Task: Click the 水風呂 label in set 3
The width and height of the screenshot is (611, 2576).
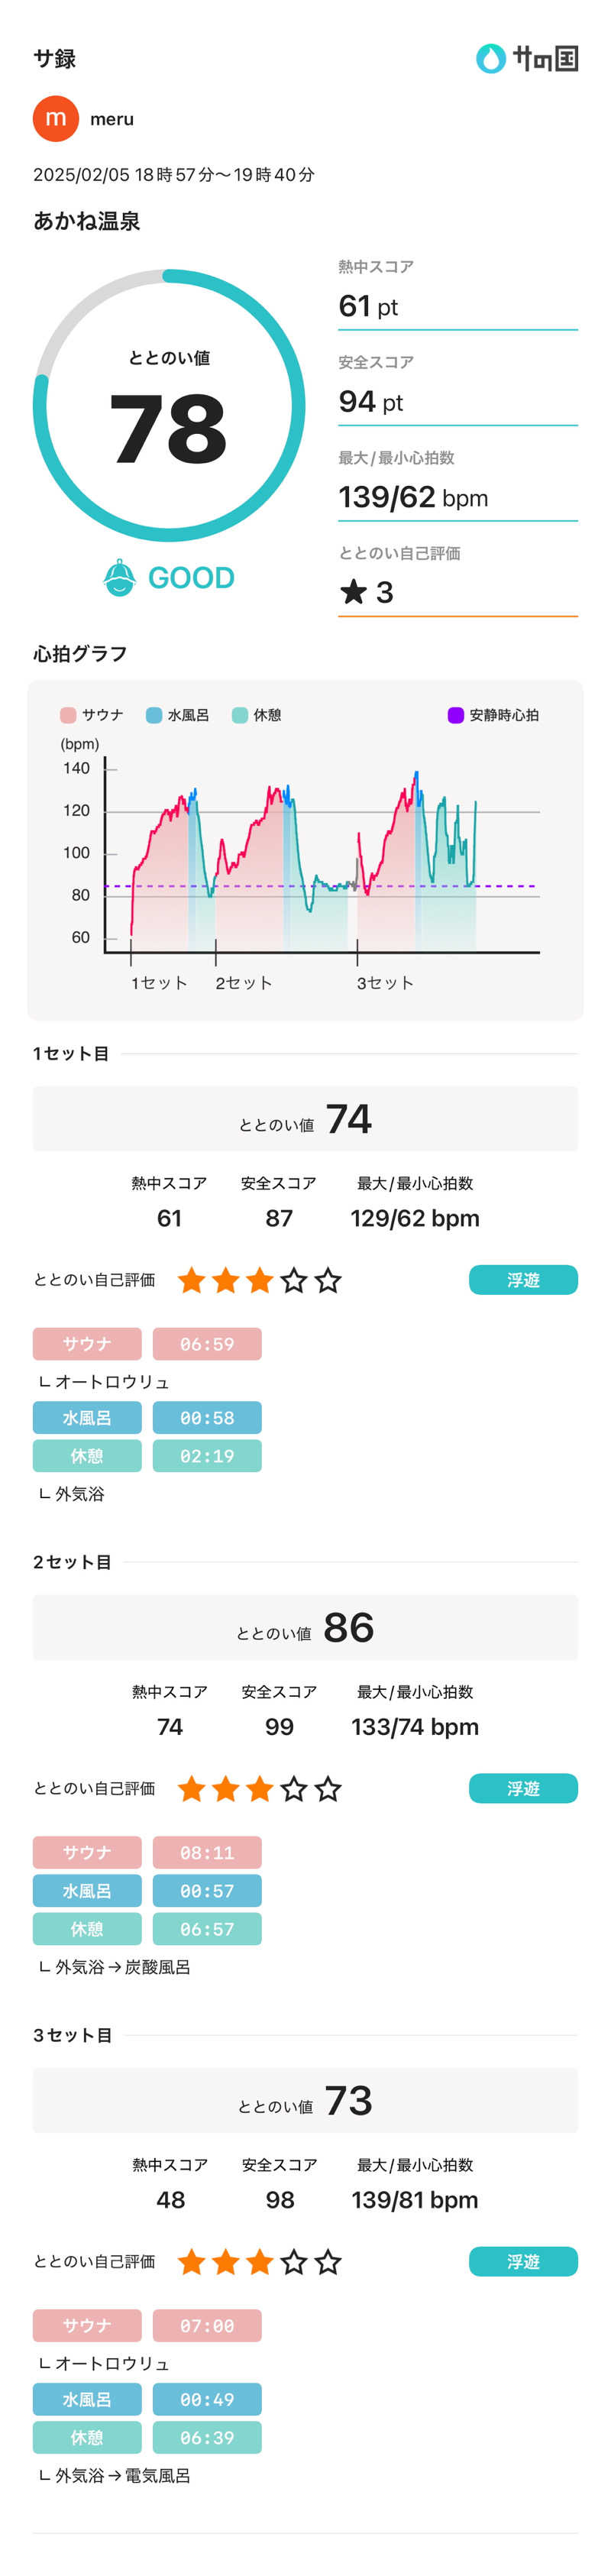Action: click(x=87, y=2400)
